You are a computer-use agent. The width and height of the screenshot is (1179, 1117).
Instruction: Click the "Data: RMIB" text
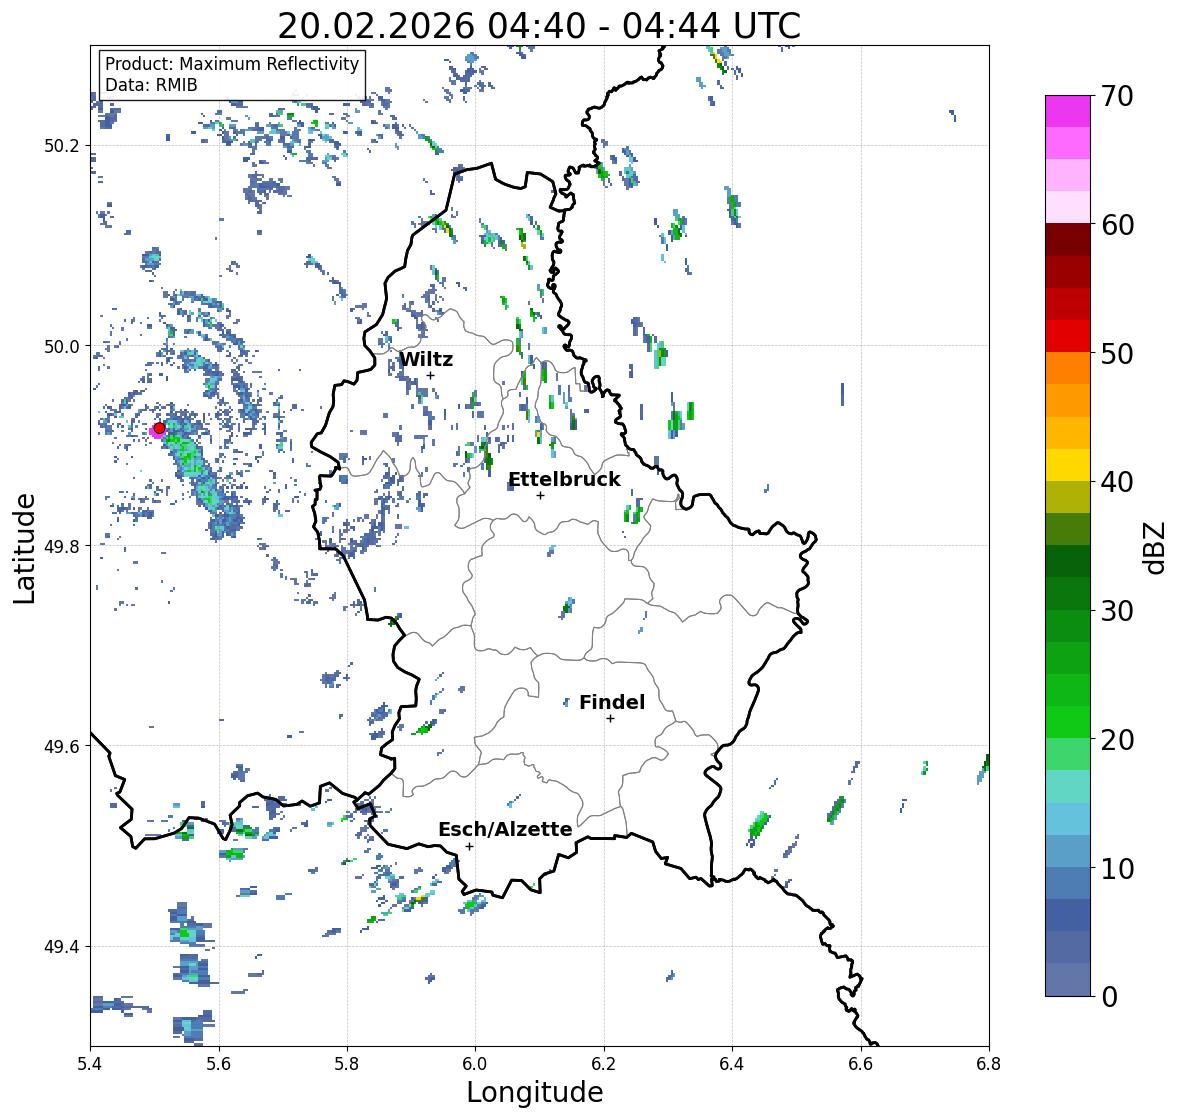[x=151, y=85]
